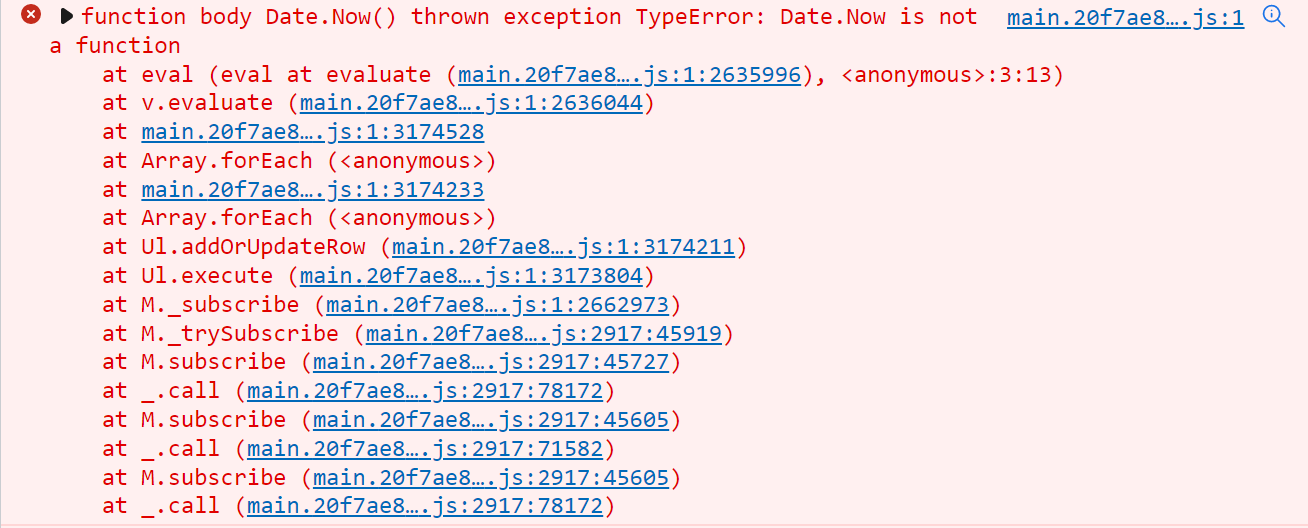
Task: Open the Ul.addOrUpdateRow source link
Action: 563,247
